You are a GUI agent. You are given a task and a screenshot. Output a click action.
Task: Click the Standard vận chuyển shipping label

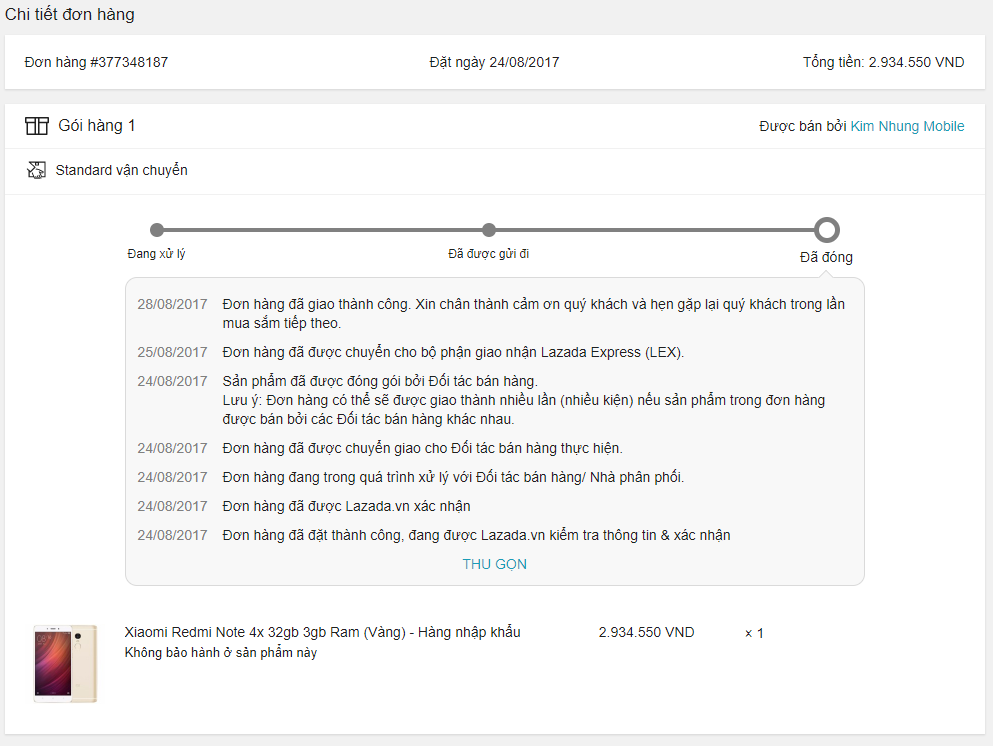pyautogui.click(x=121, y=170)
